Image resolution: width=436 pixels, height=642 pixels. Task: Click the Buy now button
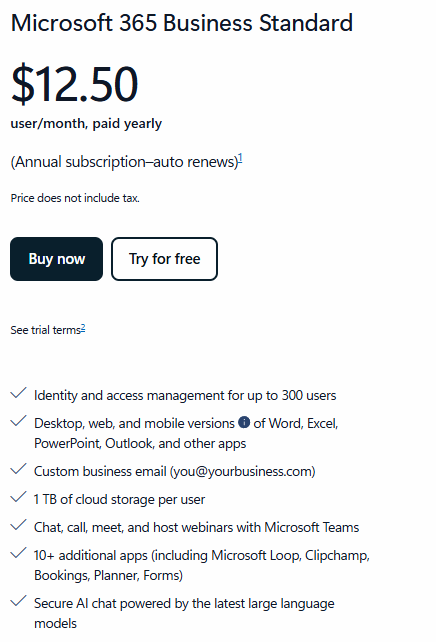(x=56, y=259)
